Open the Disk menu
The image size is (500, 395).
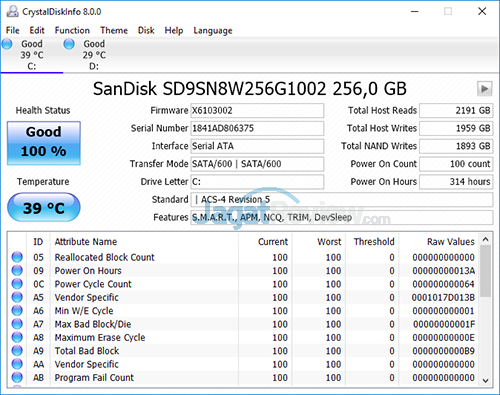pos(146,30)
